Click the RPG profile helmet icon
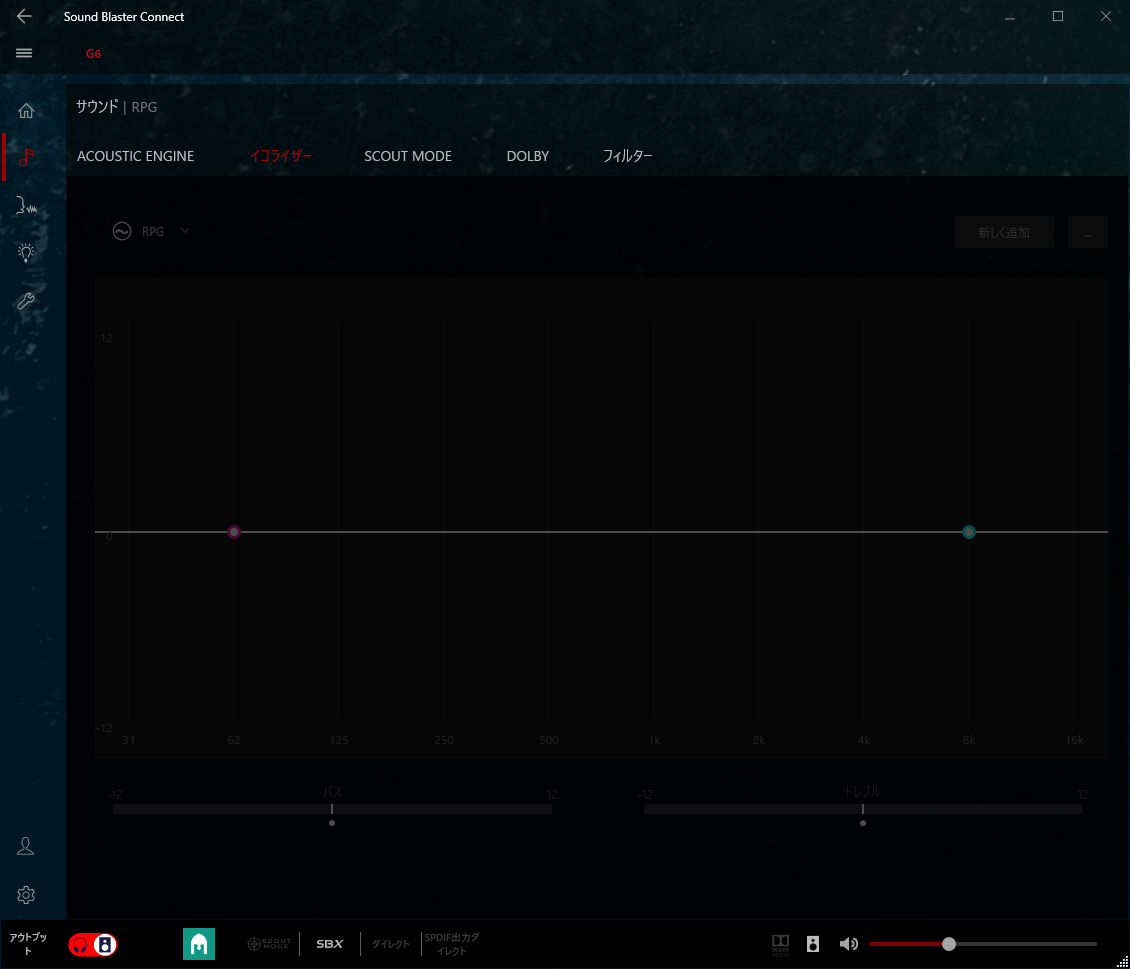This screenshot has width=1130, height=969. point(199,944)
